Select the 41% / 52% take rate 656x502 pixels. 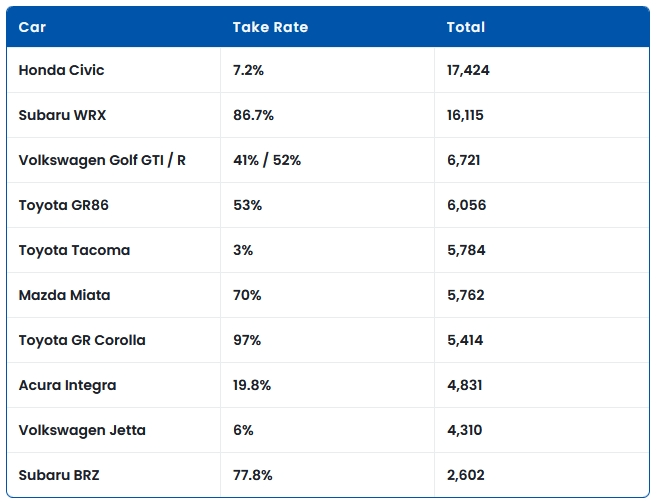point(266,160)
